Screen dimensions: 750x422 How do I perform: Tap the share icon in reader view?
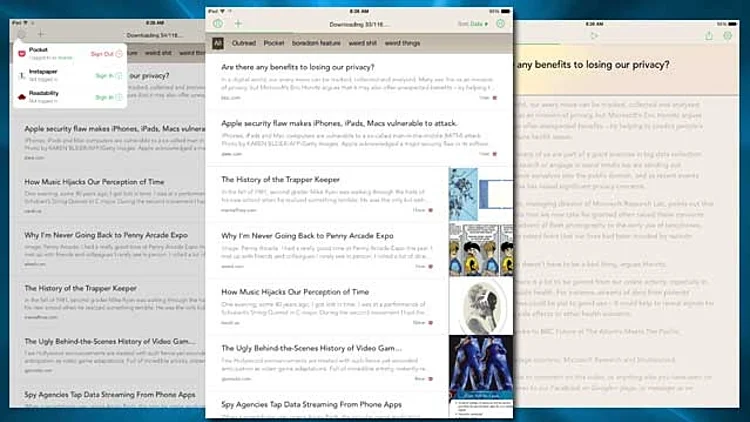click(x=707, y=35)
